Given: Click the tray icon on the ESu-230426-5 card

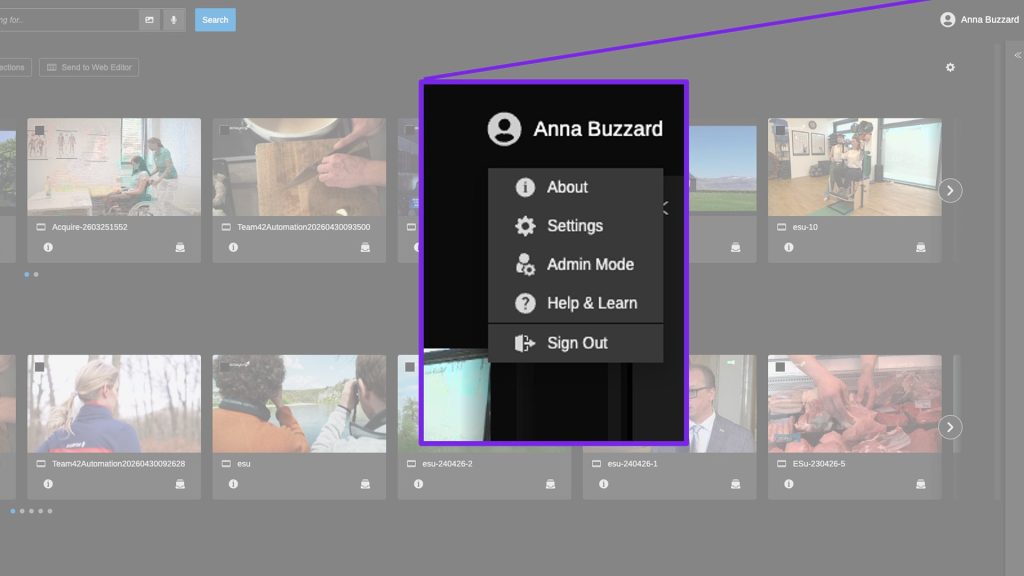Looking at the screenshot, I should click(921, 484).
